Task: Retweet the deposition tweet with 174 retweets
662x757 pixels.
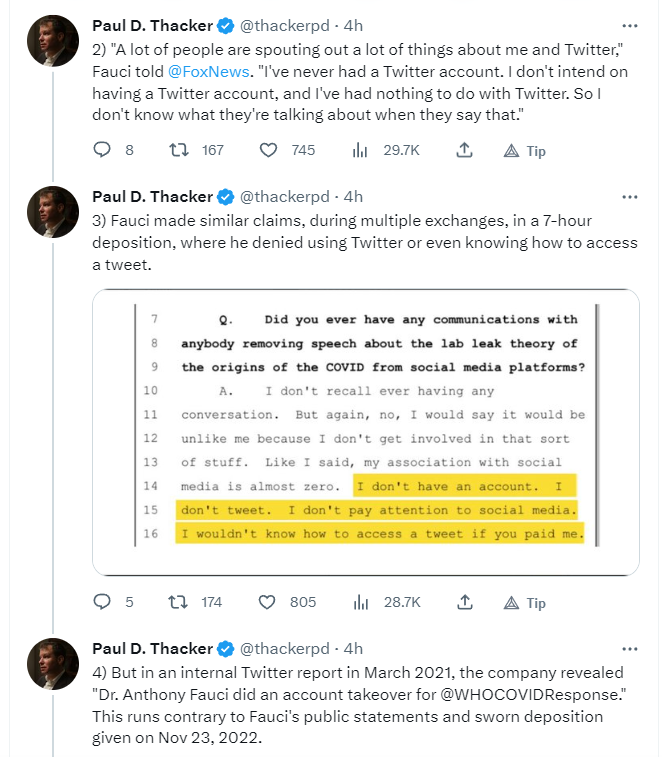Action: (x=178, y=602)
